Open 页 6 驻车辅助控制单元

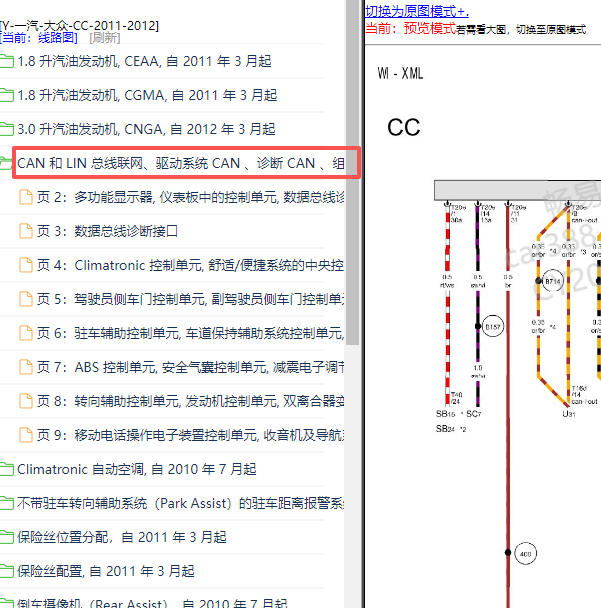pos(190,333)
